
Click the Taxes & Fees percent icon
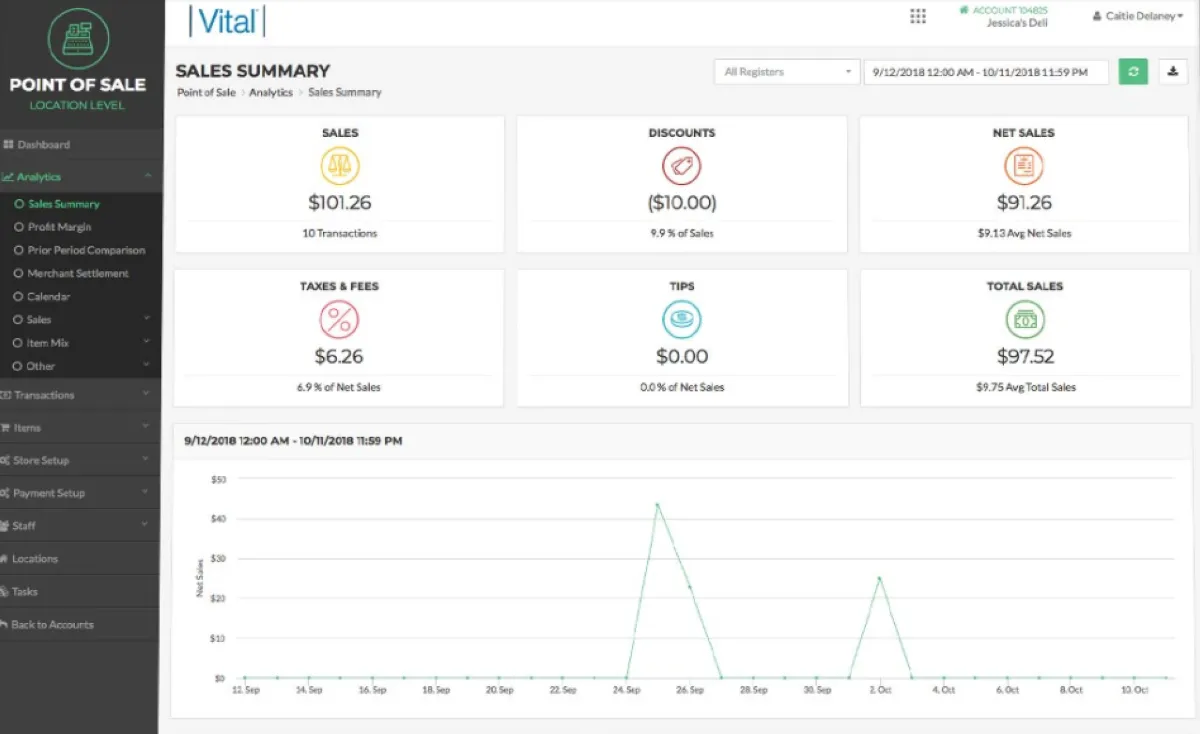(x=339, y=320)
